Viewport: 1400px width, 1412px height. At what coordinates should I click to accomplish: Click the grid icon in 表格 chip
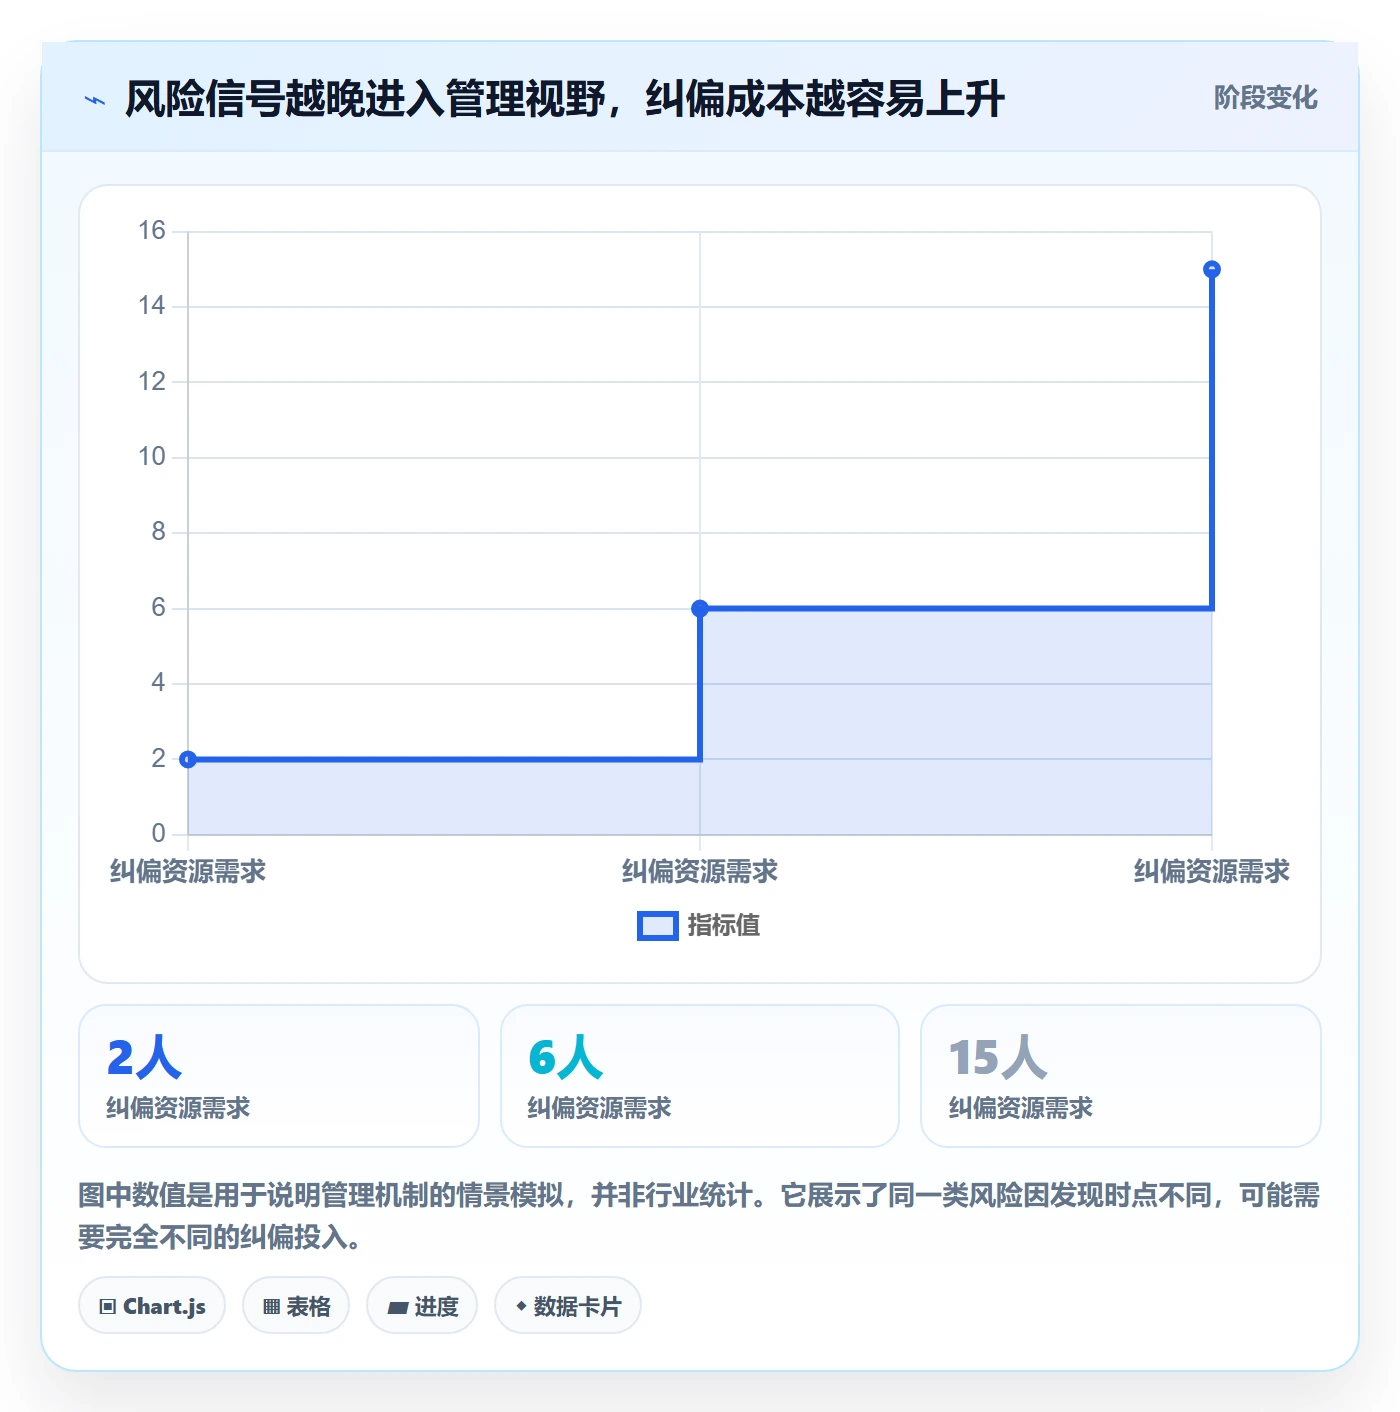(x=271, y=1307)
